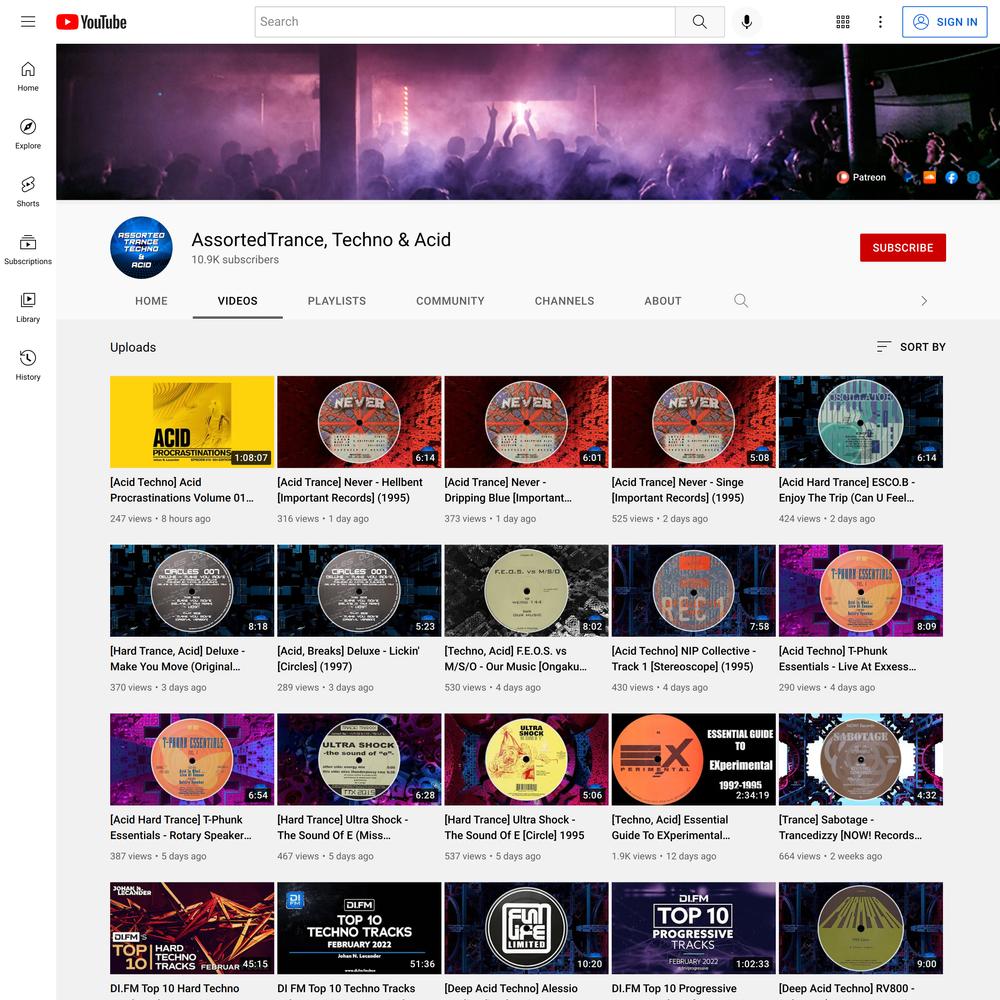Select the Videos tab

(237, 301)
